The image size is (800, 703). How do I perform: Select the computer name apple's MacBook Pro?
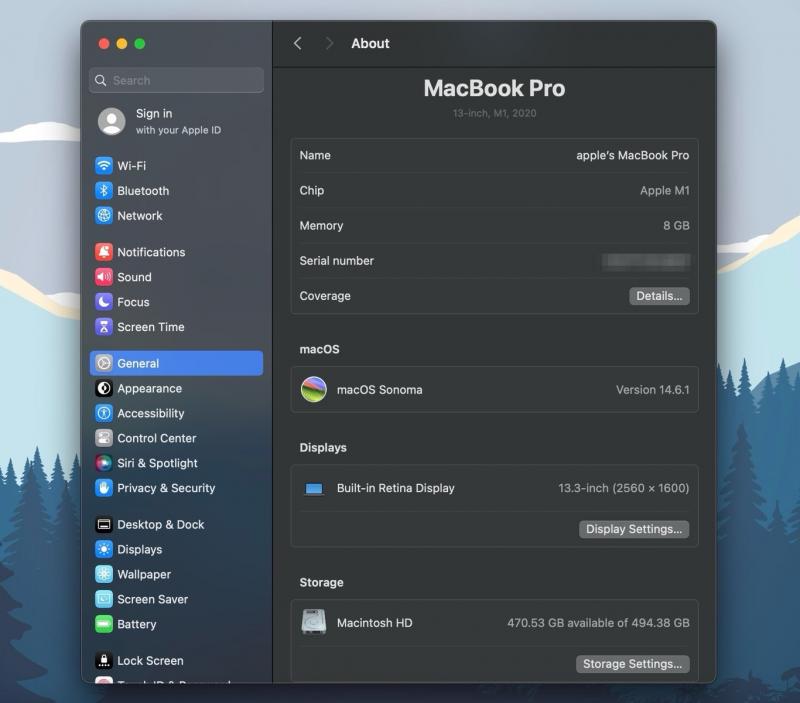pos(633,155)
